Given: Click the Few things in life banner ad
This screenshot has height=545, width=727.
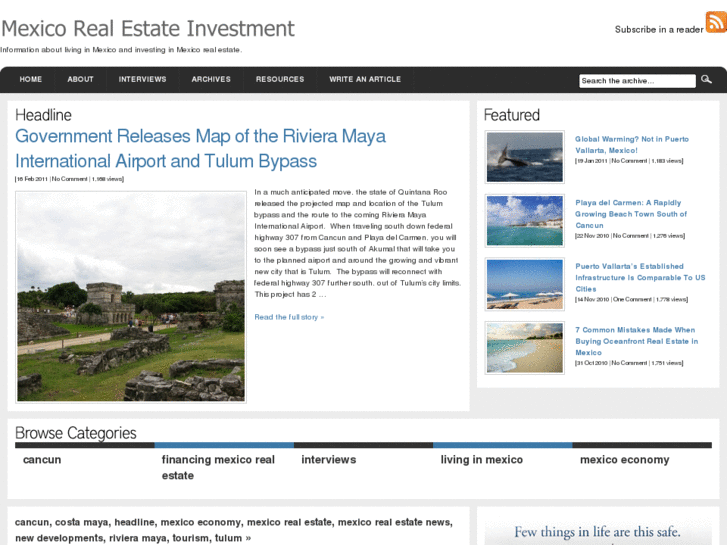Looking at the screenshot, I should [x=598, y=531].
